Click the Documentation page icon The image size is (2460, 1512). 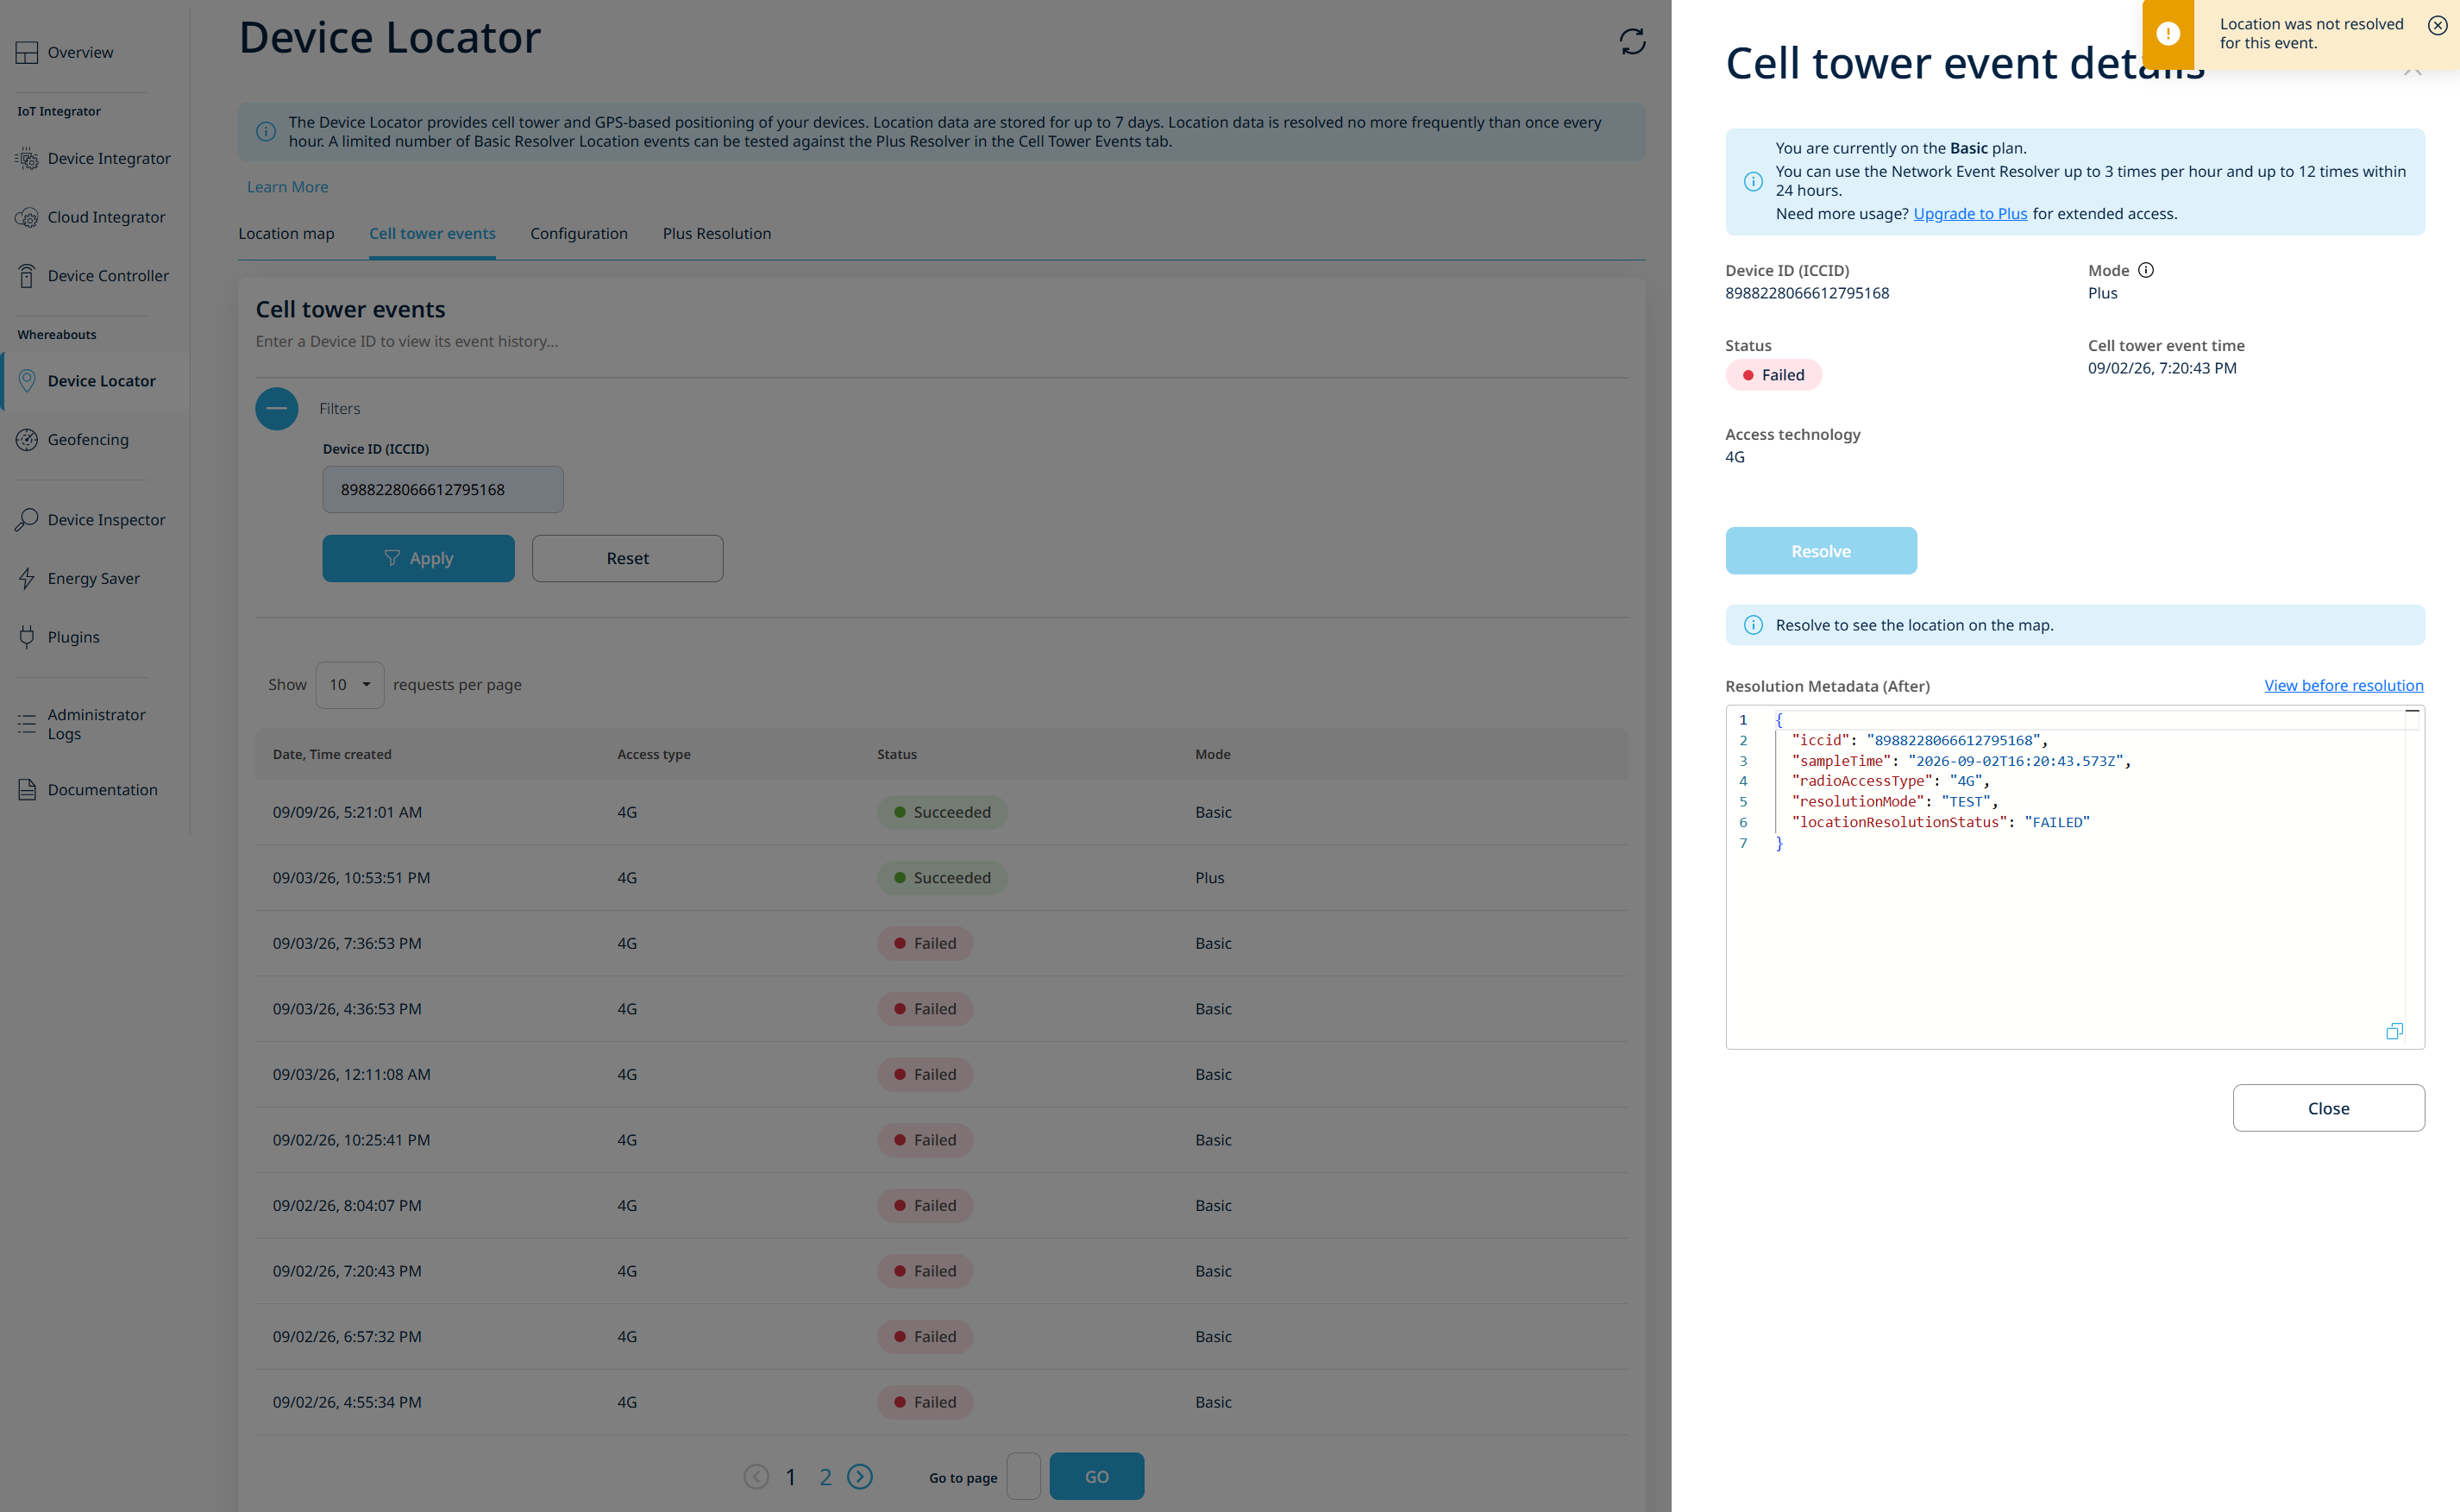click(x=27, y=790)
